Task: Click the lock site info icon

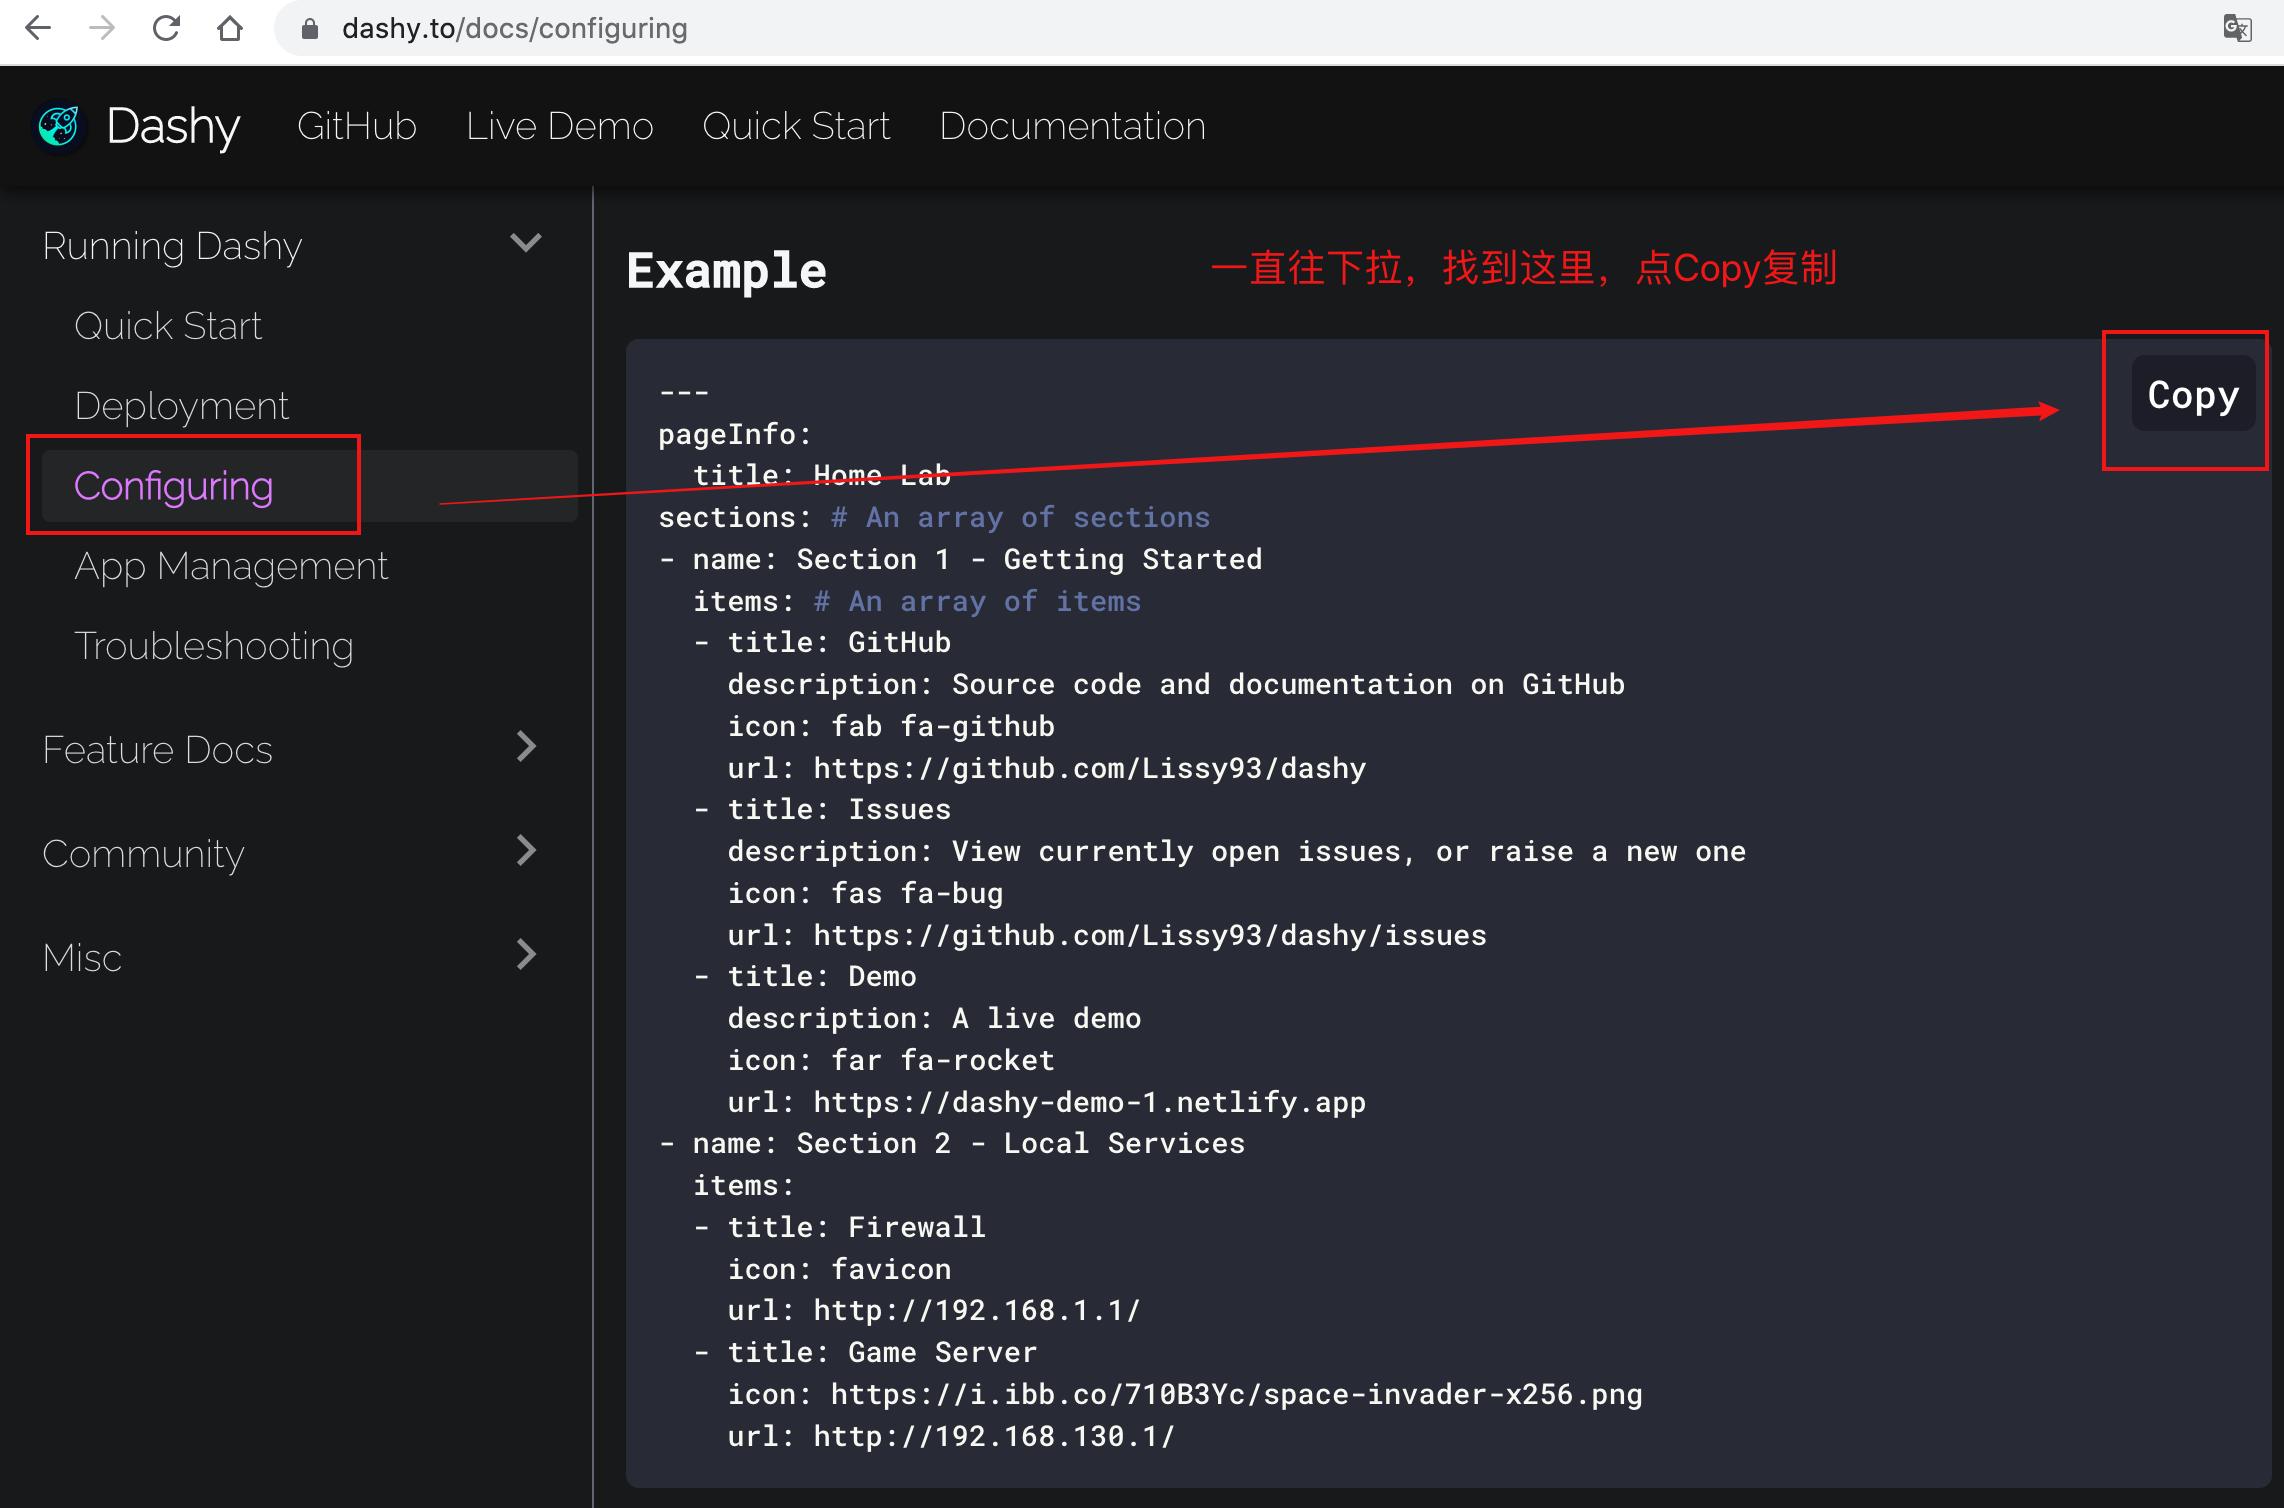Action: 310,29
